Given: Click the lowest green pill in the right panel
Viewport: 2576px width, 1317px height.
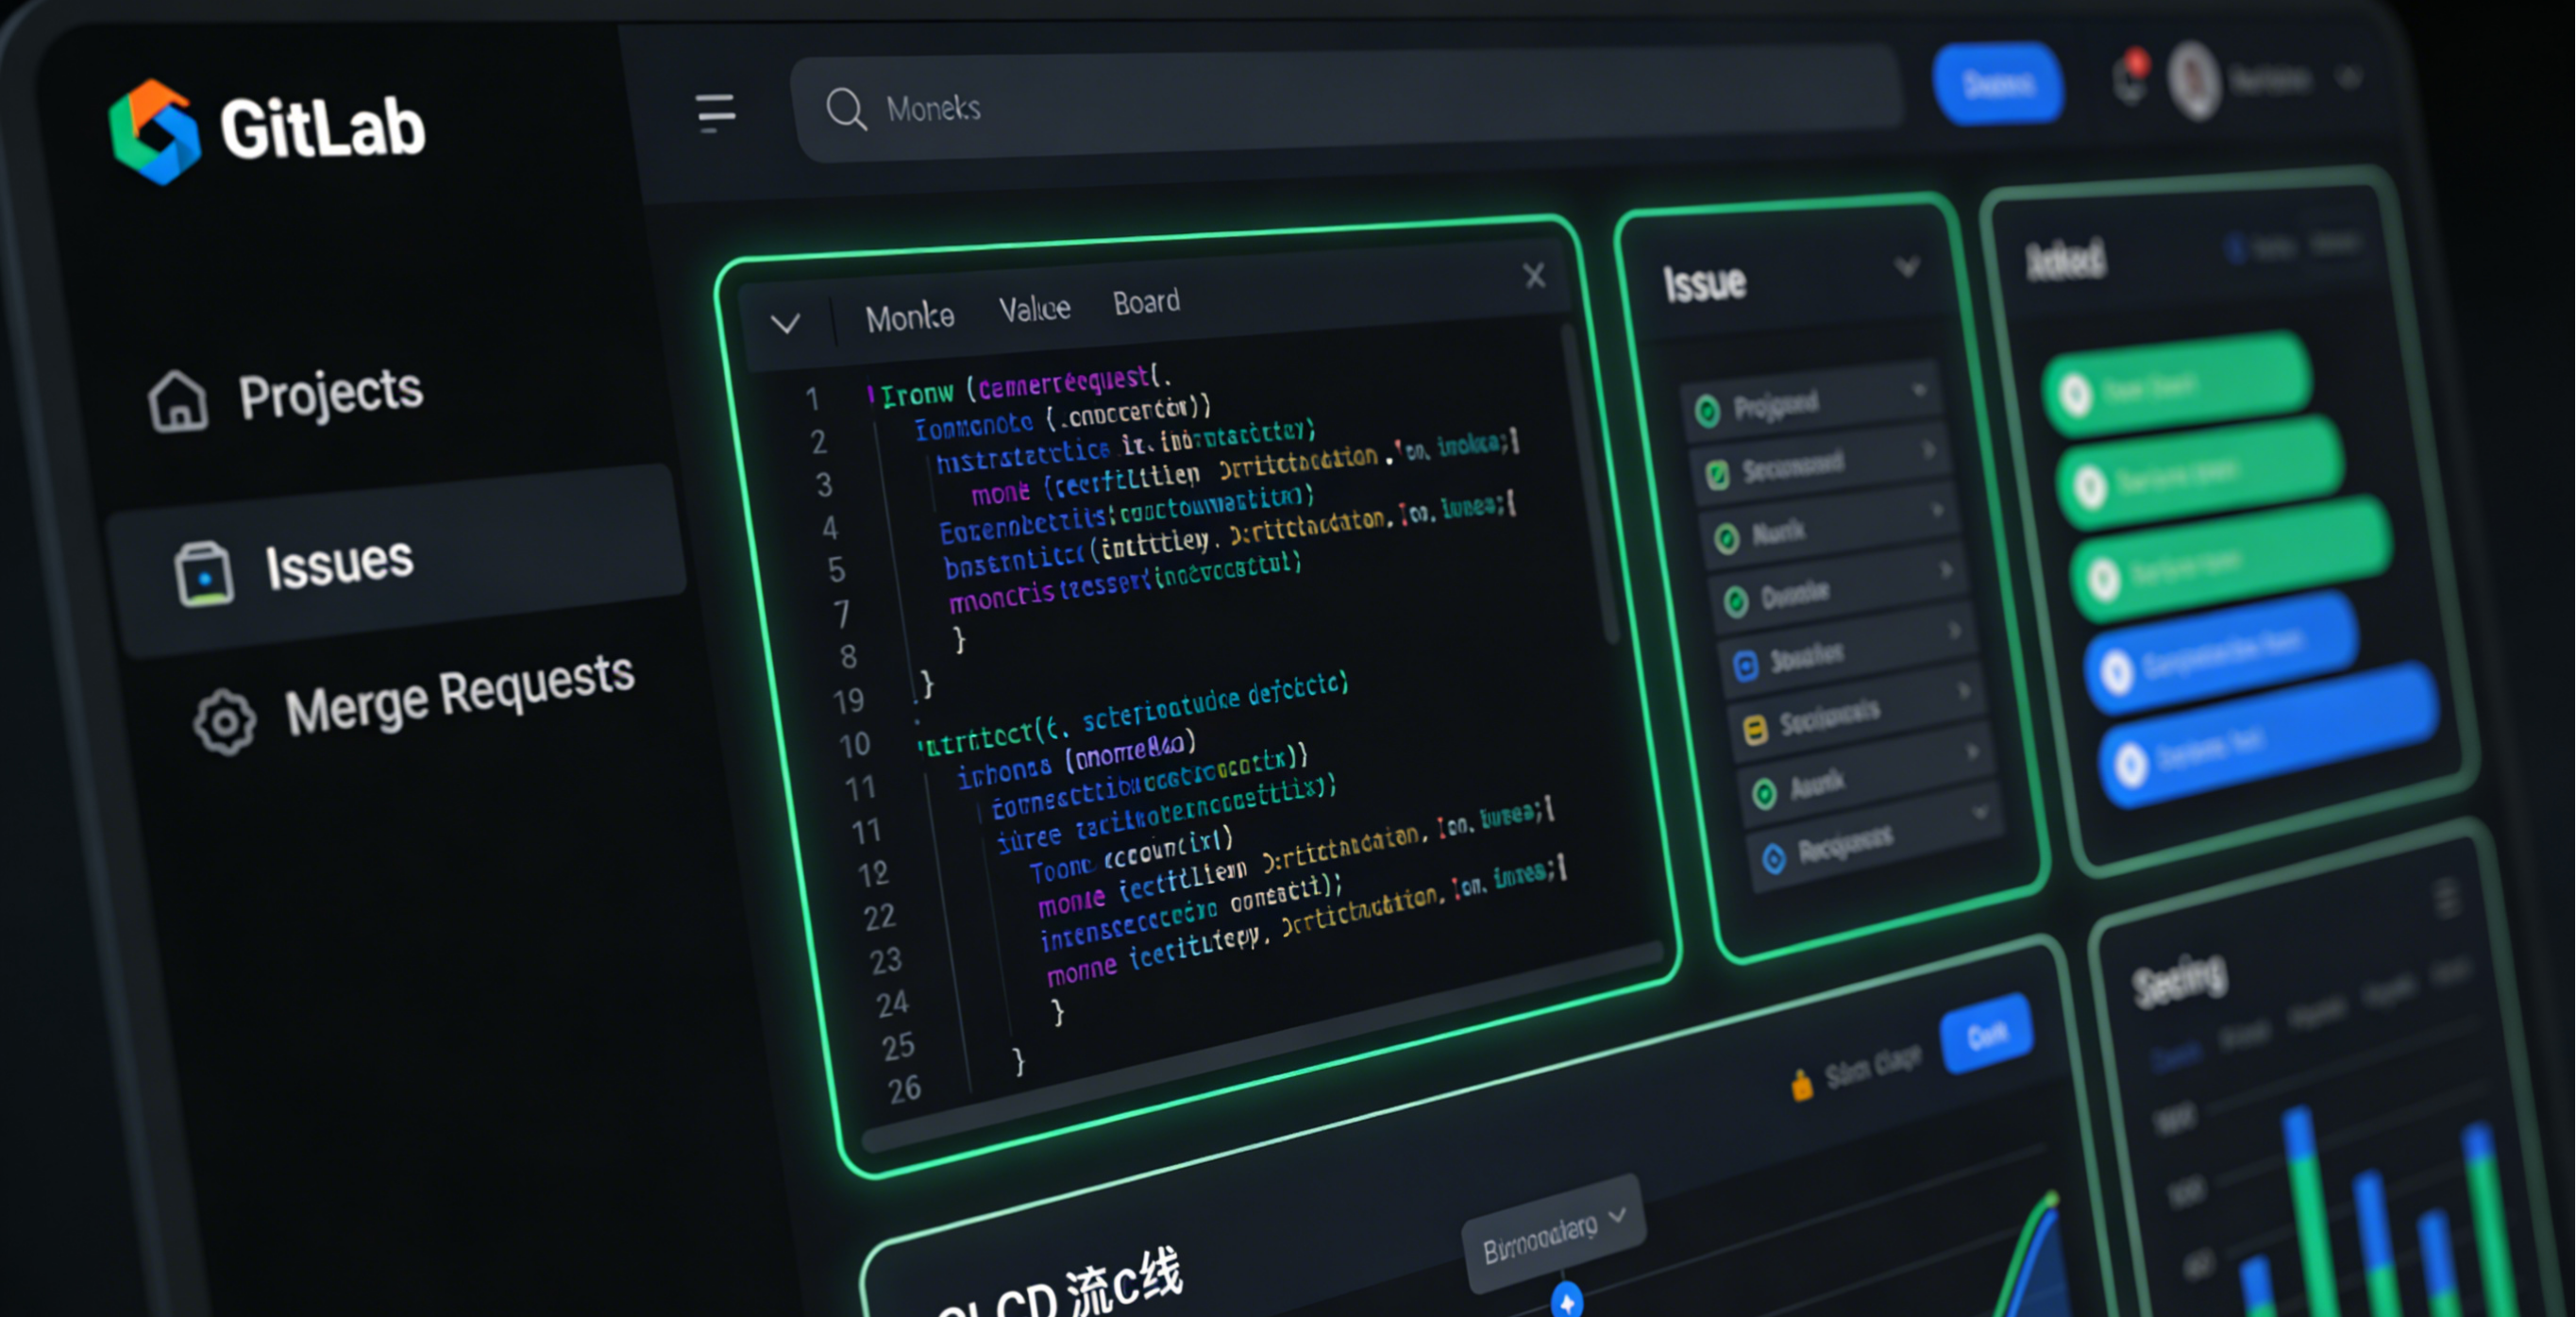Looking at the screenshot, I should (x=2231, y=560).
